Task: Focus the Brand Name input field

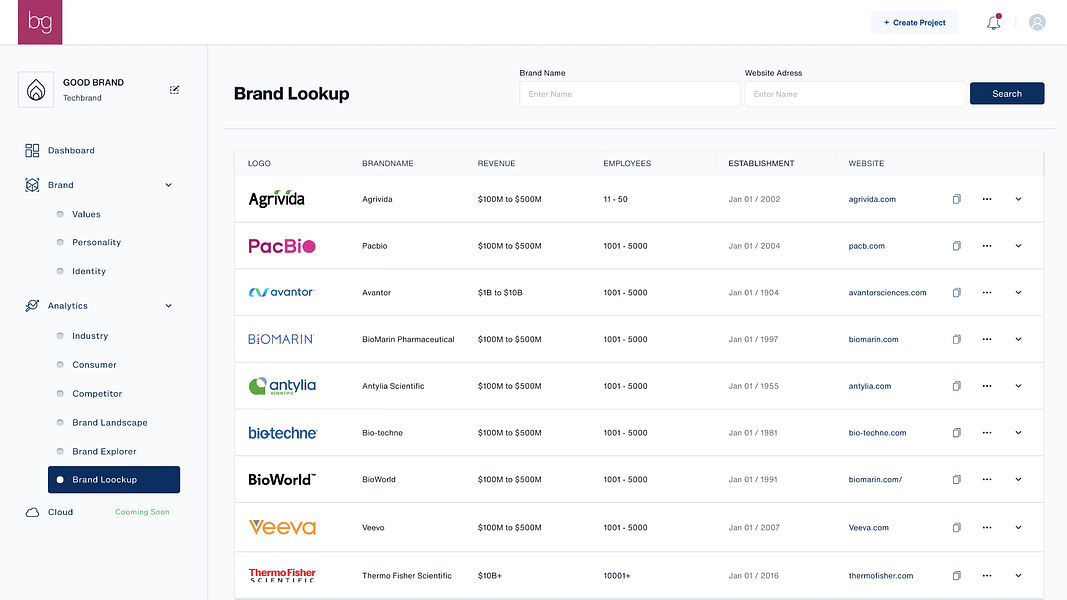Action: (x=629, y=94)
